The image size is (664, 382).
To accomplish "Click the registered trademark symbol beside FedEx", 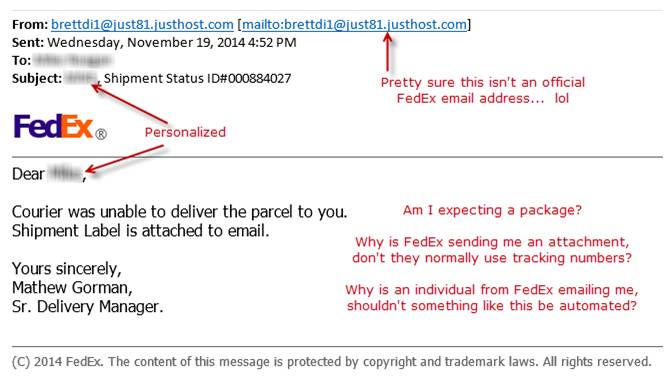I will point(101,135).
